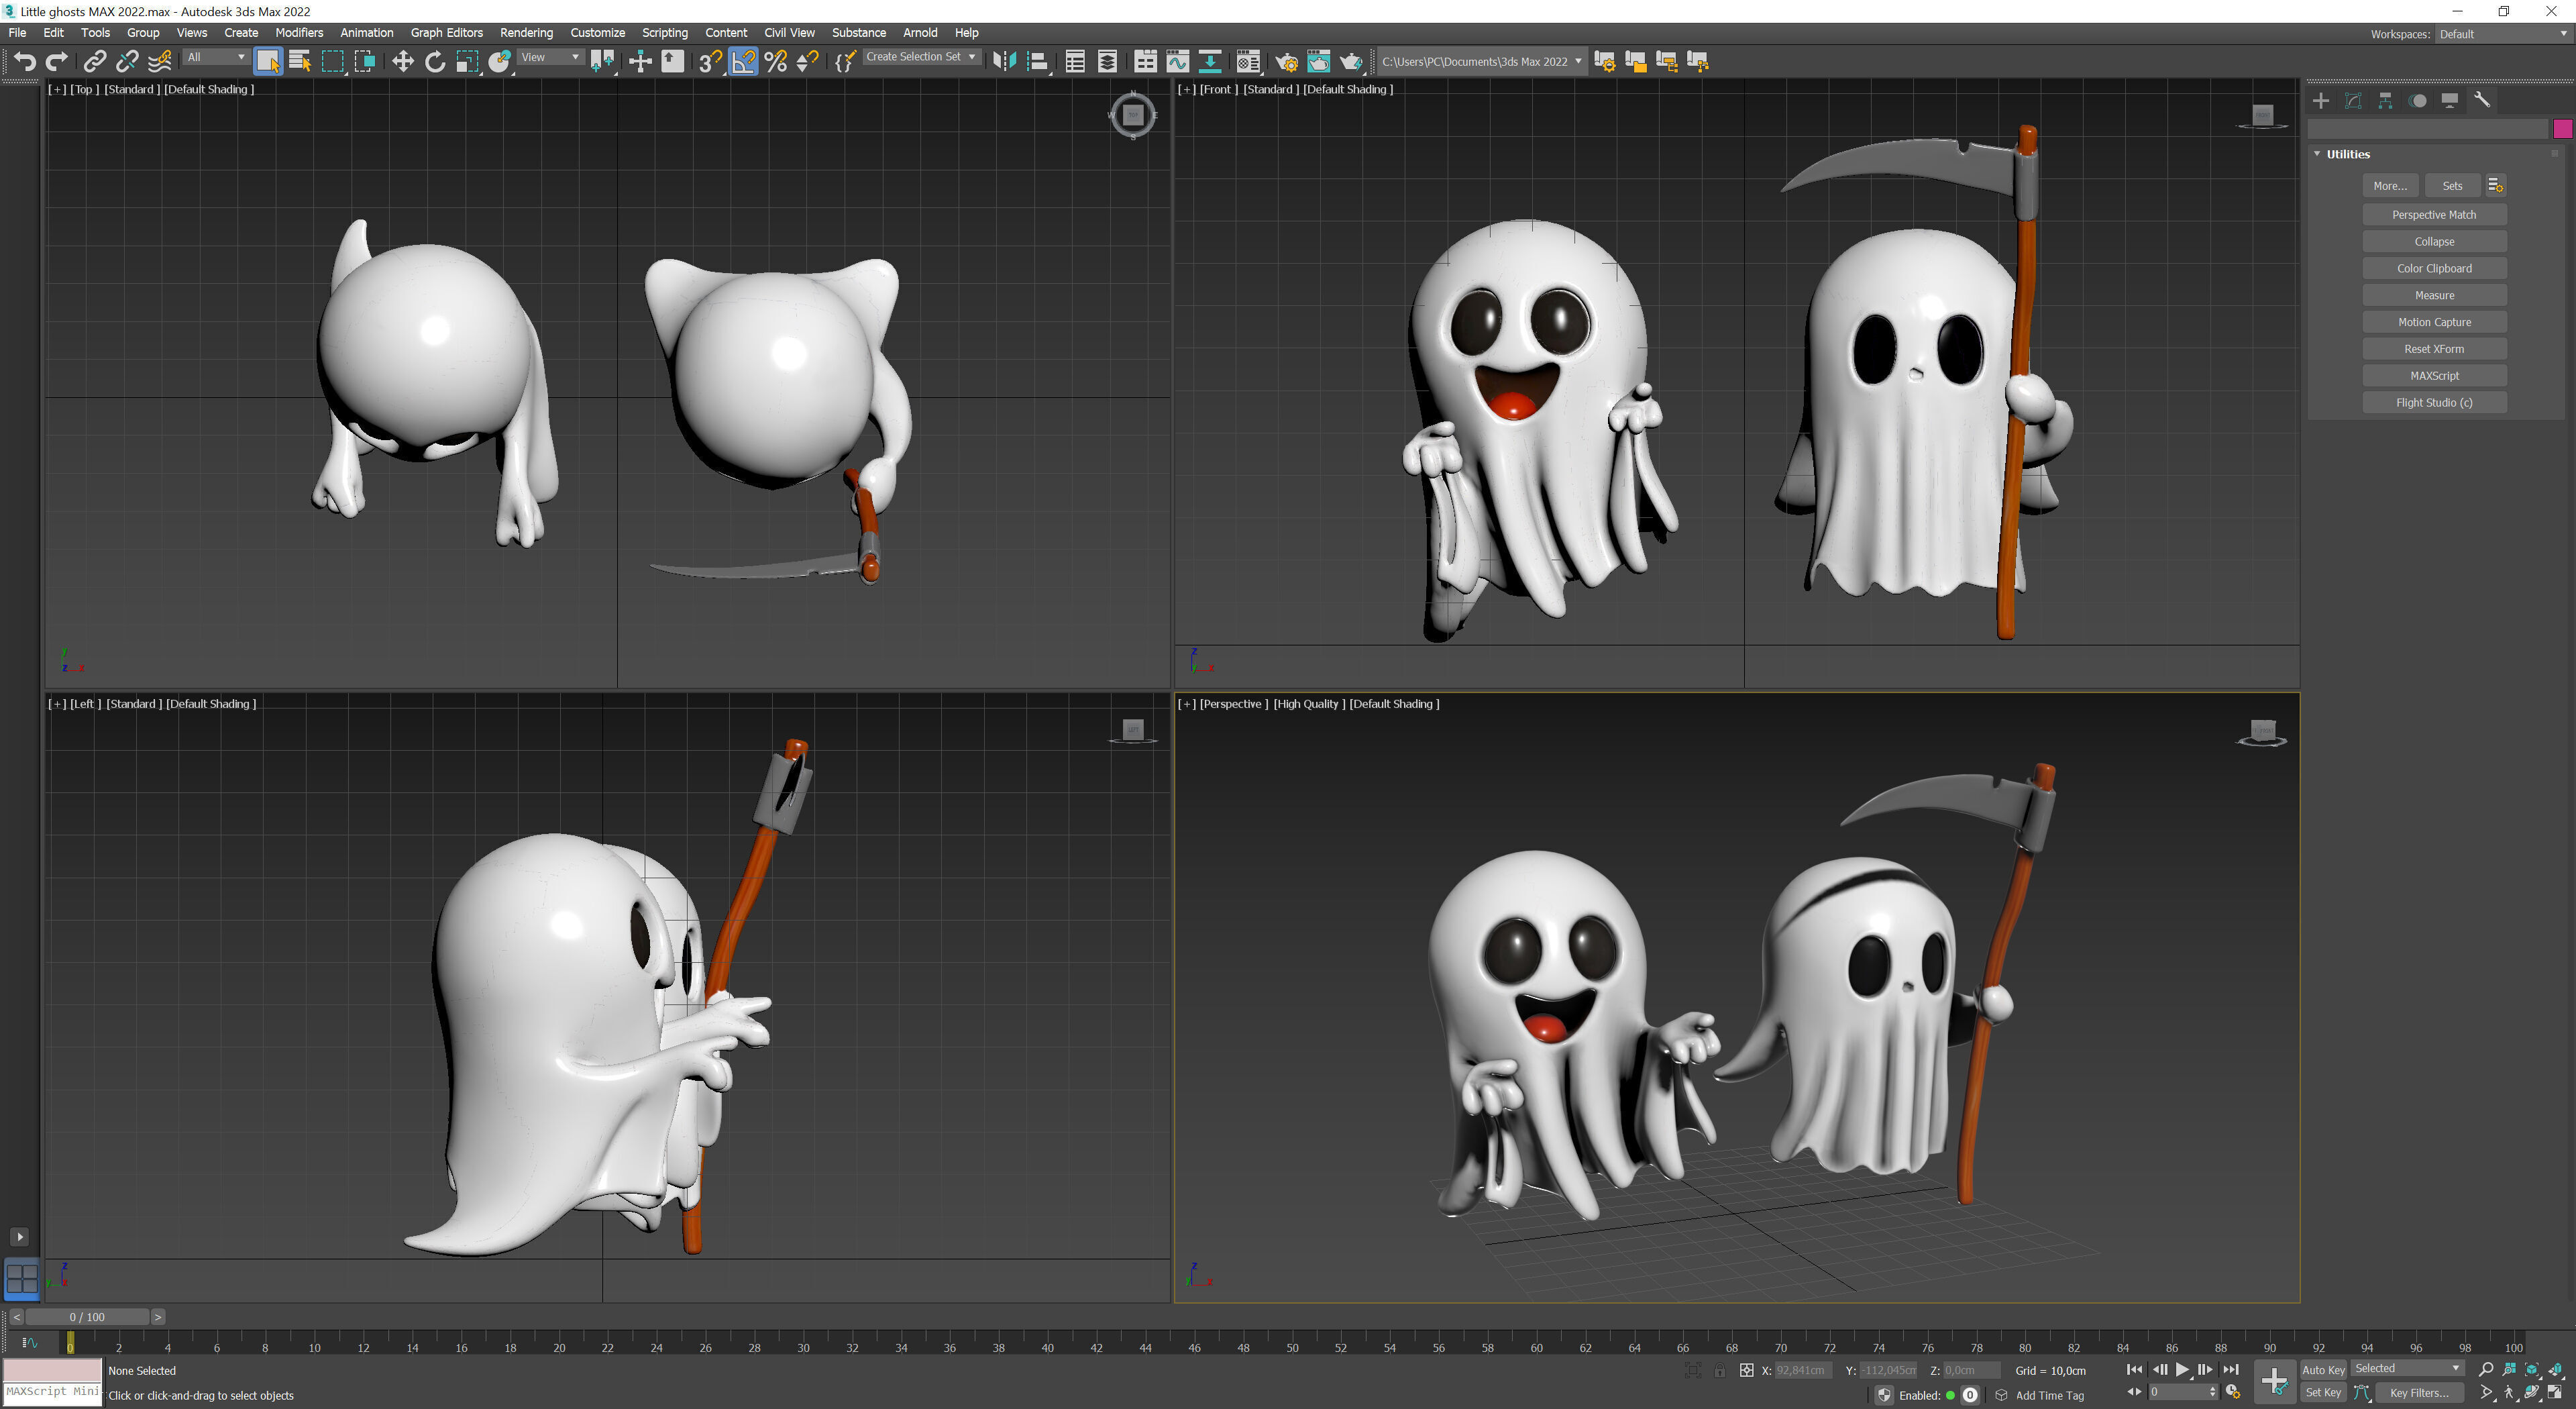Open key filter Selected dropdown

click(2407, 1369)
